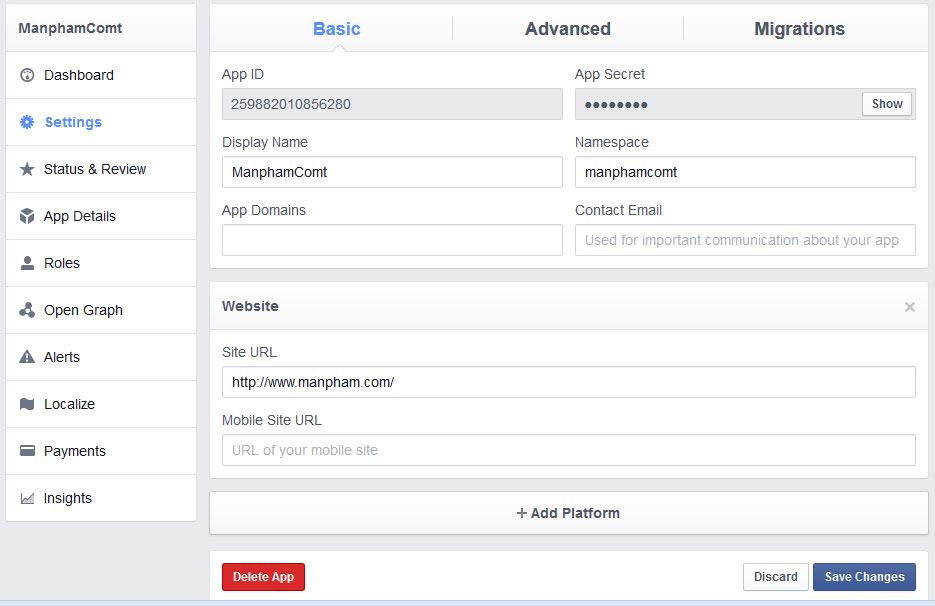Discard the pending changes
935x606 pixels.
click(775, 577)
